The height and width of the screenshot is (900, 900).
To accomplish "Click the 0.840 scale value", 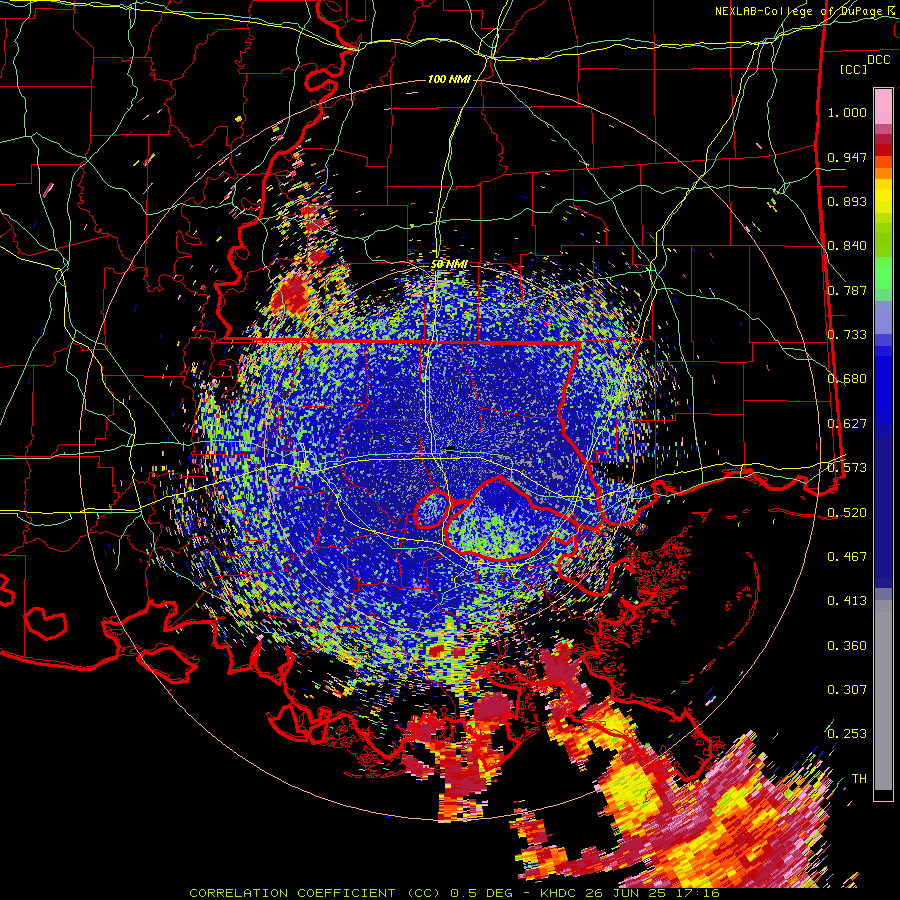I will pyautogui.click(x=847, y=246).
